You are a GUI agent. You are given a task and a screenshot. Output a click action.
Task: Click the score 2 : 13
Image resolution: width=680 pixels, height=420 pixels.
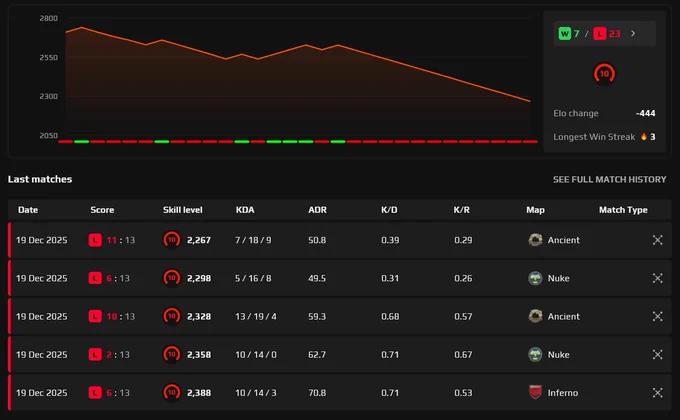pyautogui.click(x=118, y=354)
